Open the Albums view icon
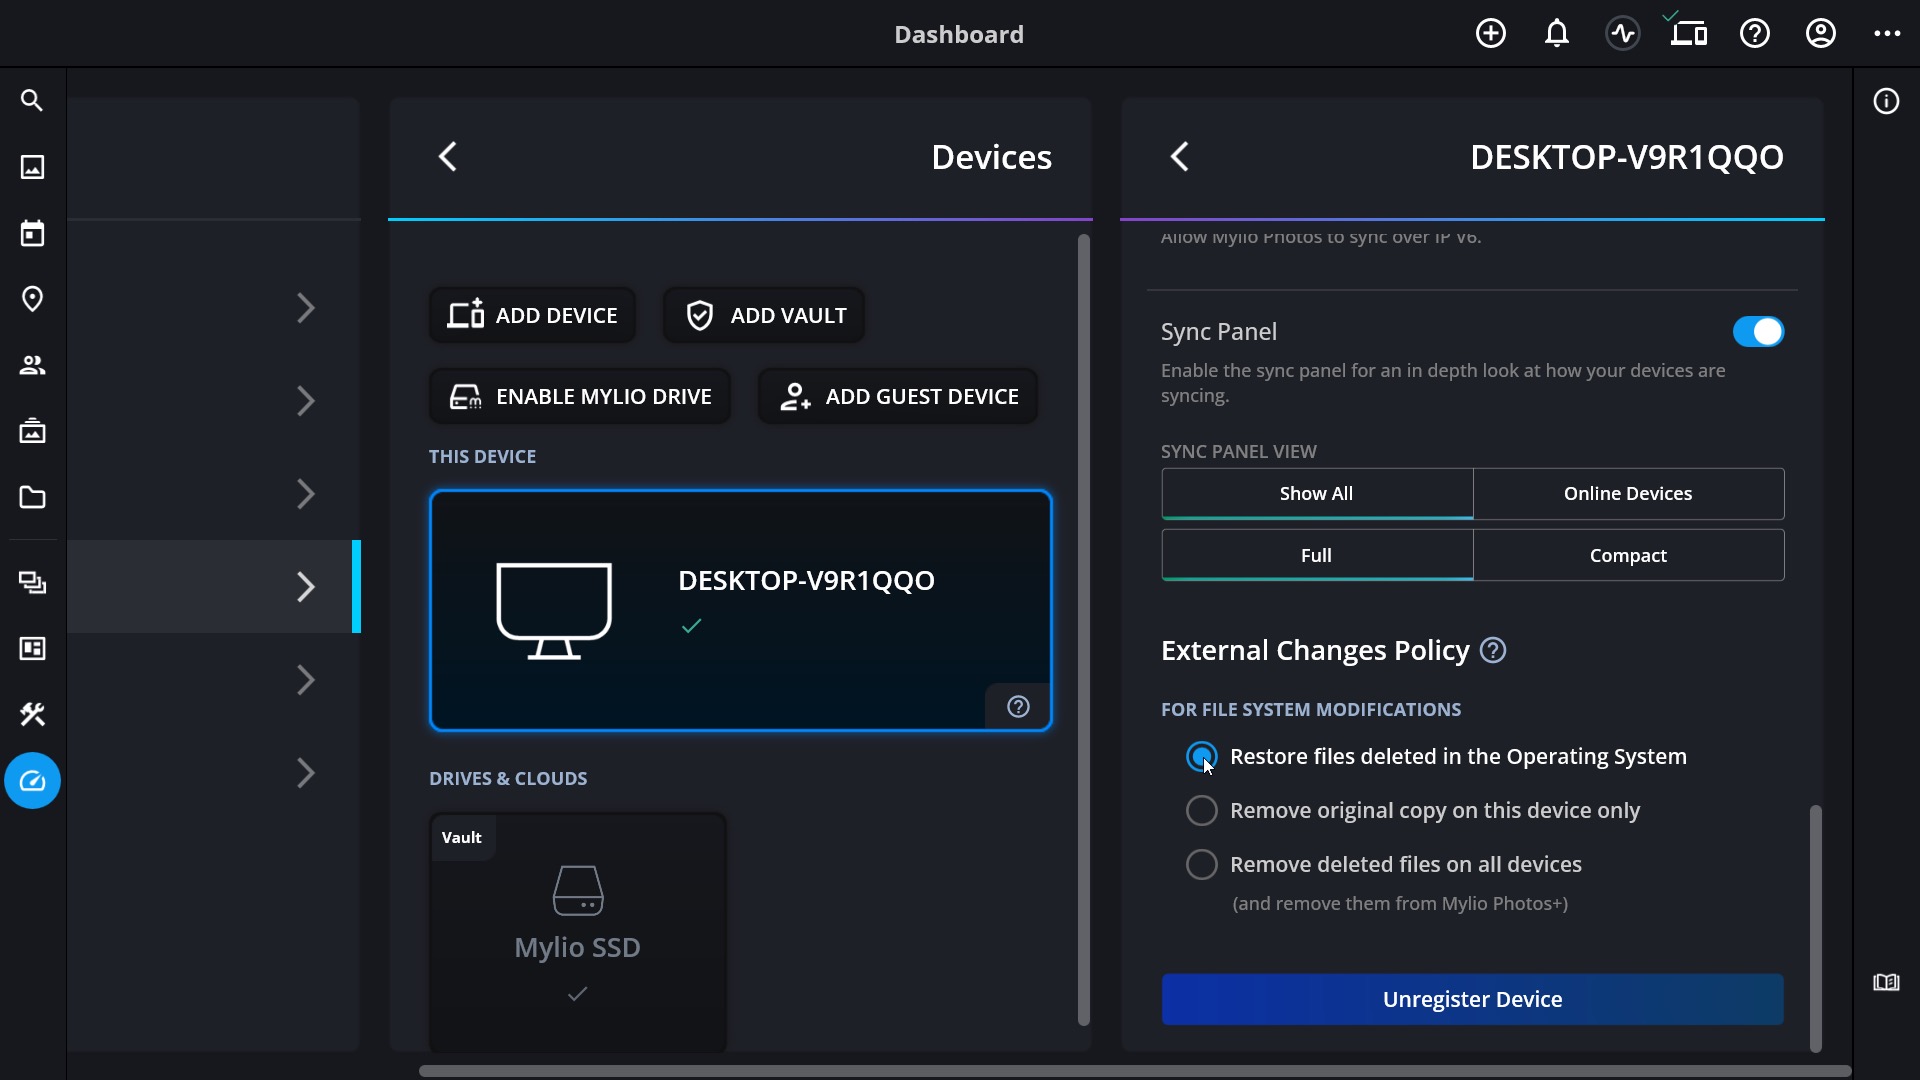Image resolution: width=1920 pixels, height=1080 pixels. click(x=32, y=431)
